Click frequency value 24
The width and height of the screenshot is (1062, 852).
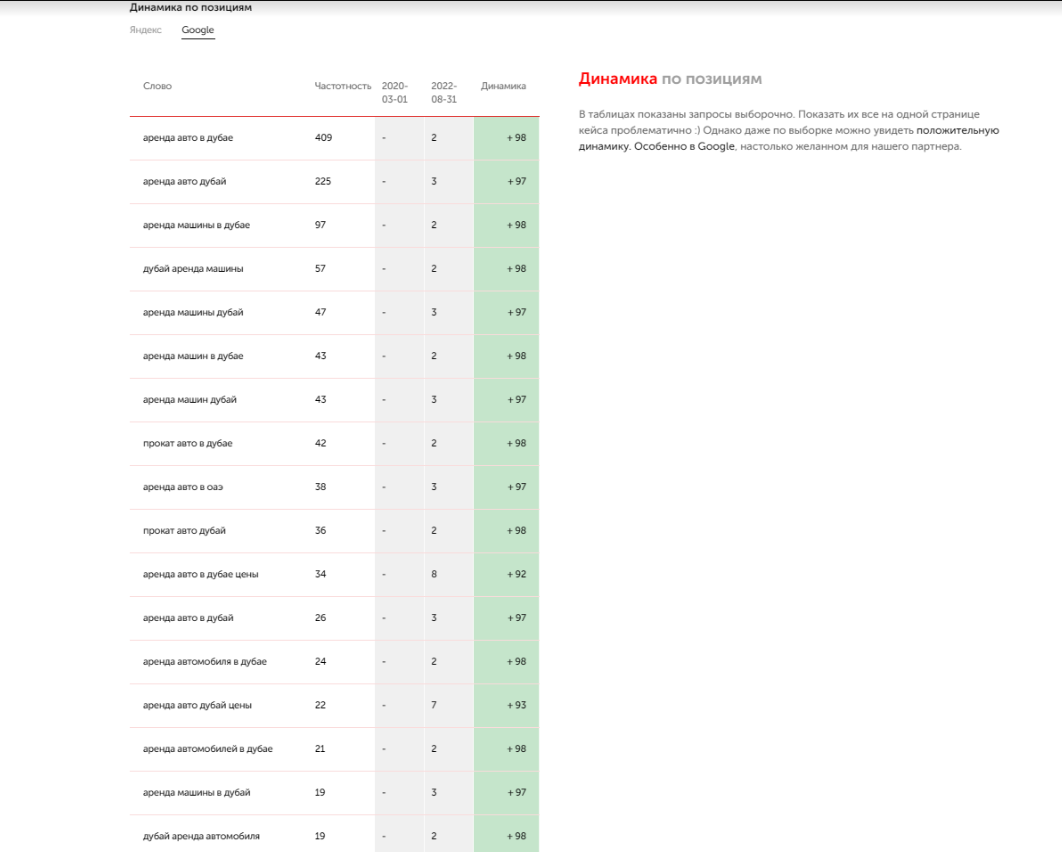pos(320,662)
